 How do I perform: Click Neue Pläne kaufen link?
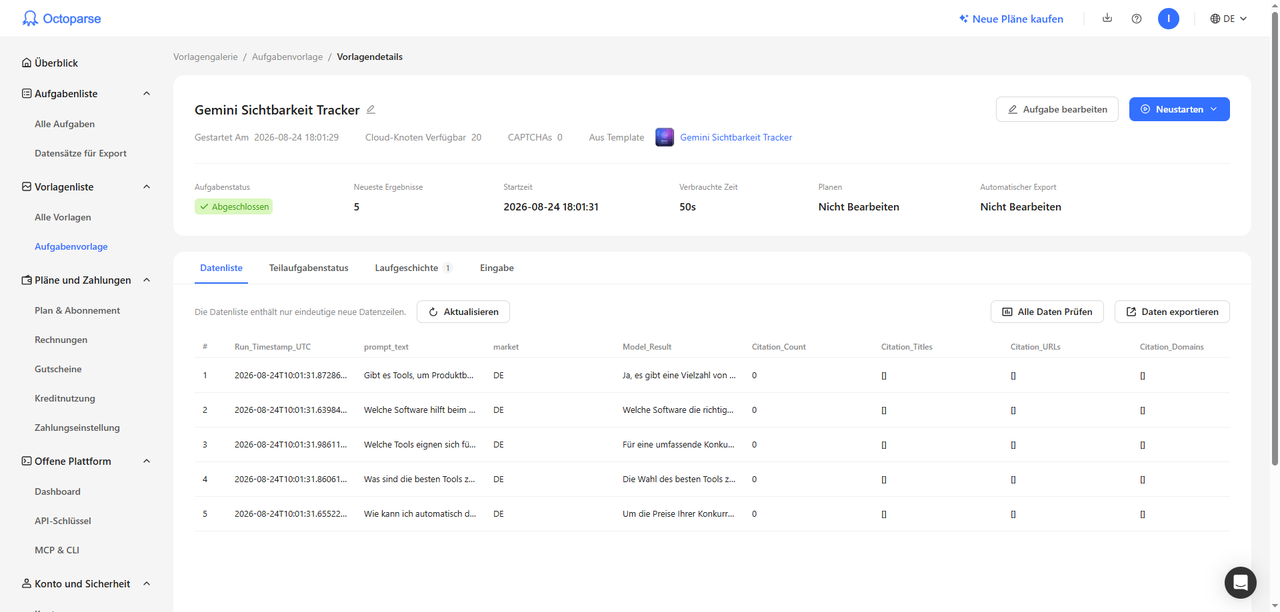pyautogui.click(x=1011, y=18)
